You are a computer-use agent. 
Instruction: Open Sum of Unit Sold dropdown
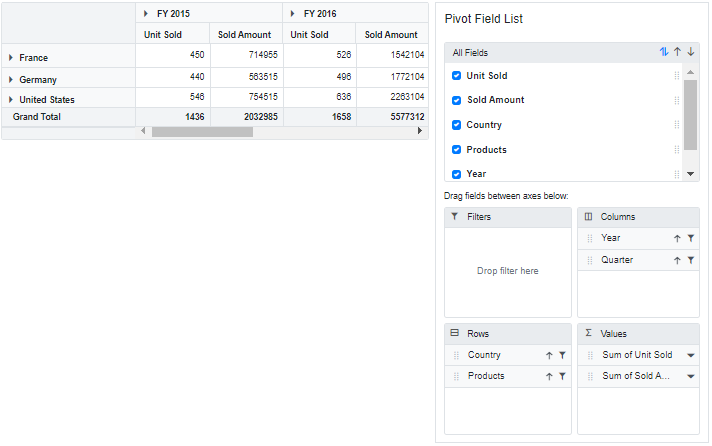pos(691,356)
